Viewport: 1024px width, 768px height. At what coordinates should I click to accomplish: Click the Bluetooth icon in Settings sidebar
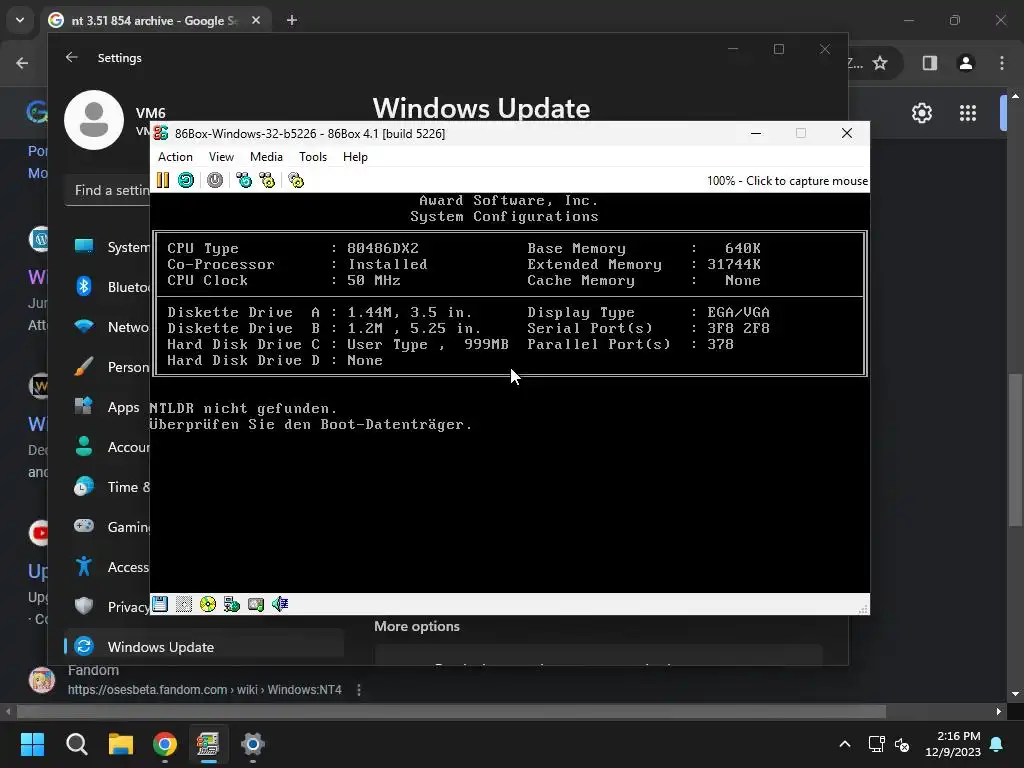pyautogui.click(x=84, y=286)
